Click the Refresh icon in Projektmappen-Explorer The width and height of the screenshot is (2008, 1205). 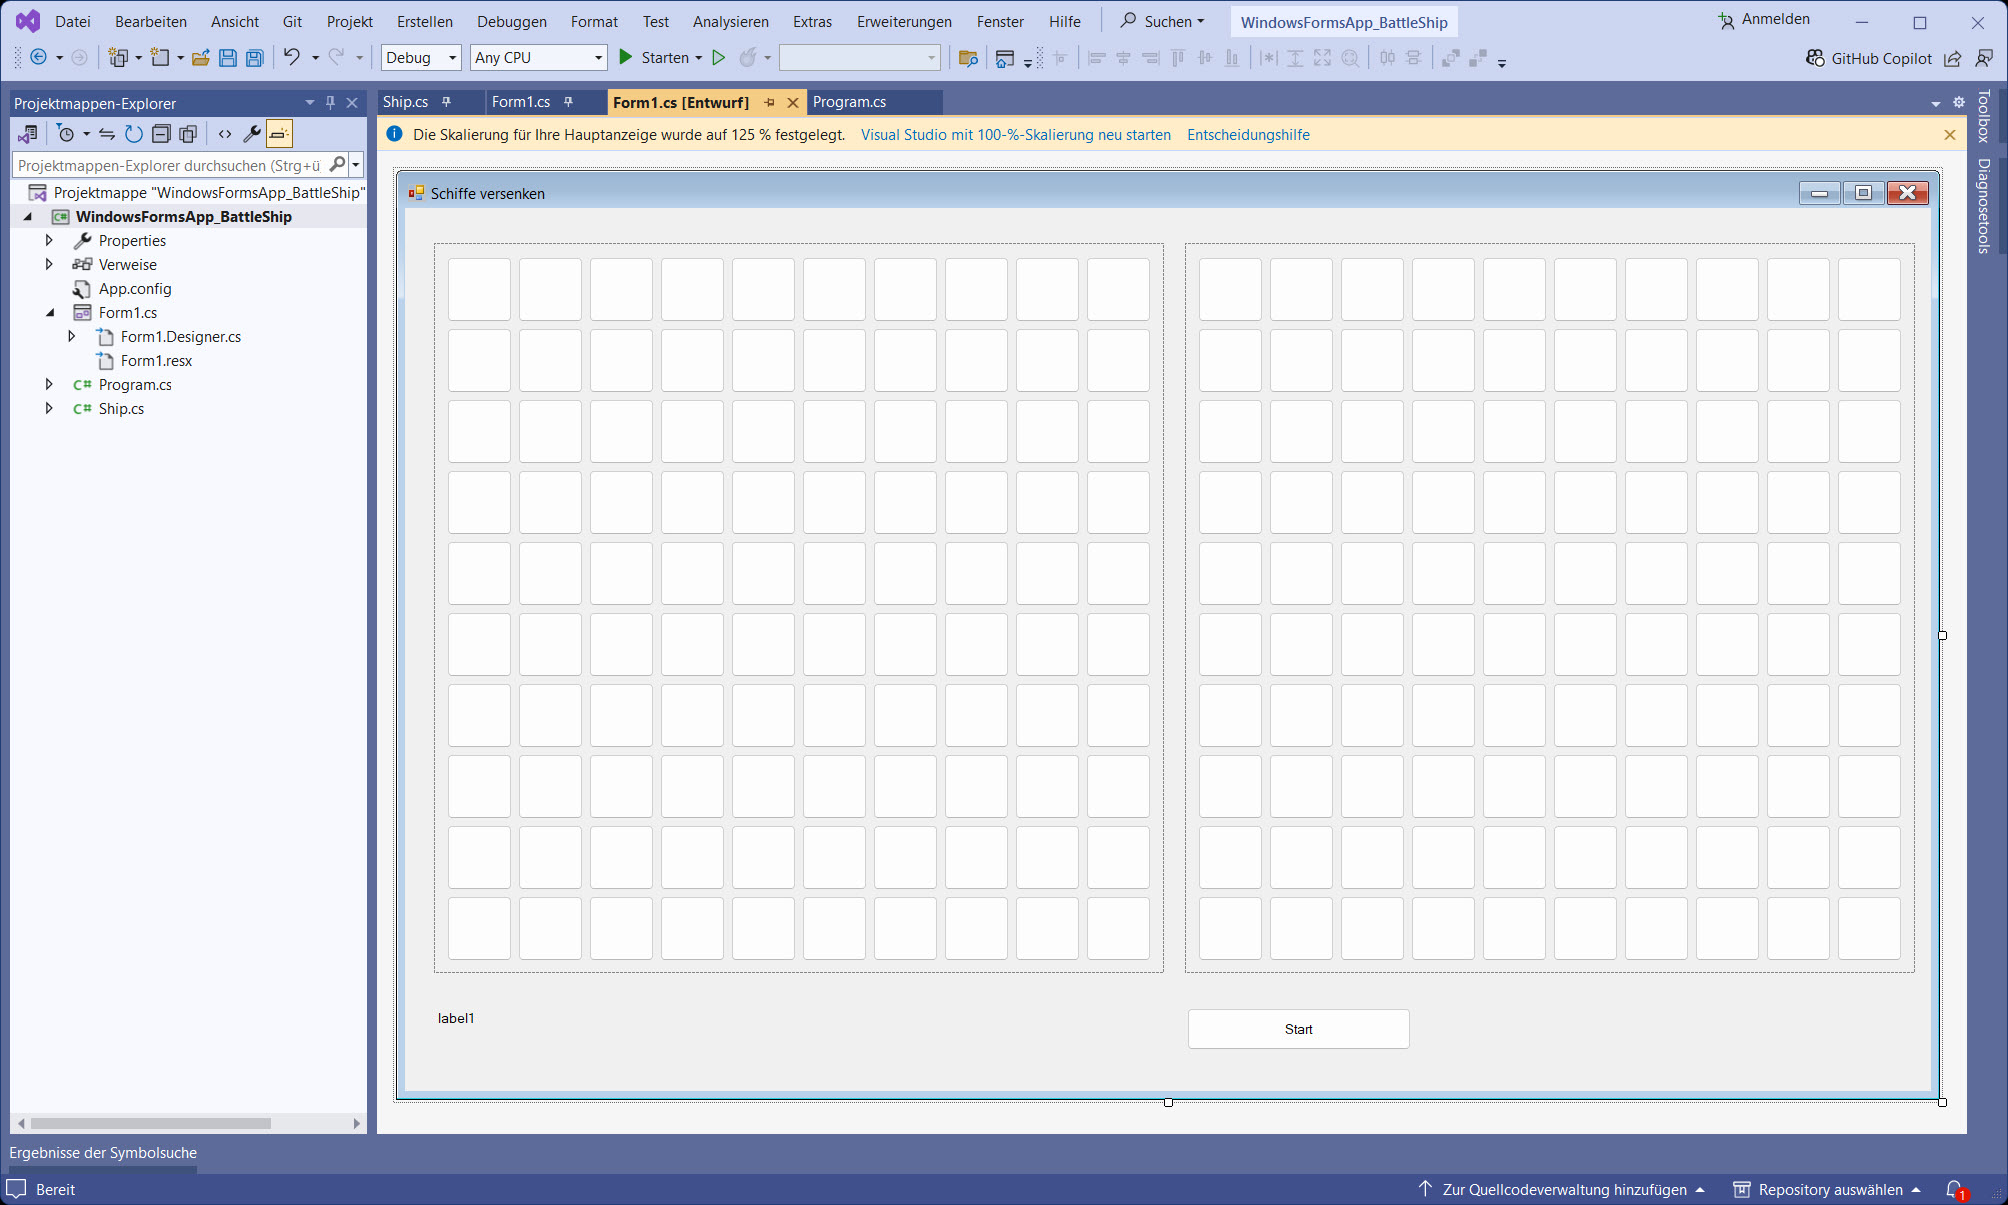click(134, 134)
